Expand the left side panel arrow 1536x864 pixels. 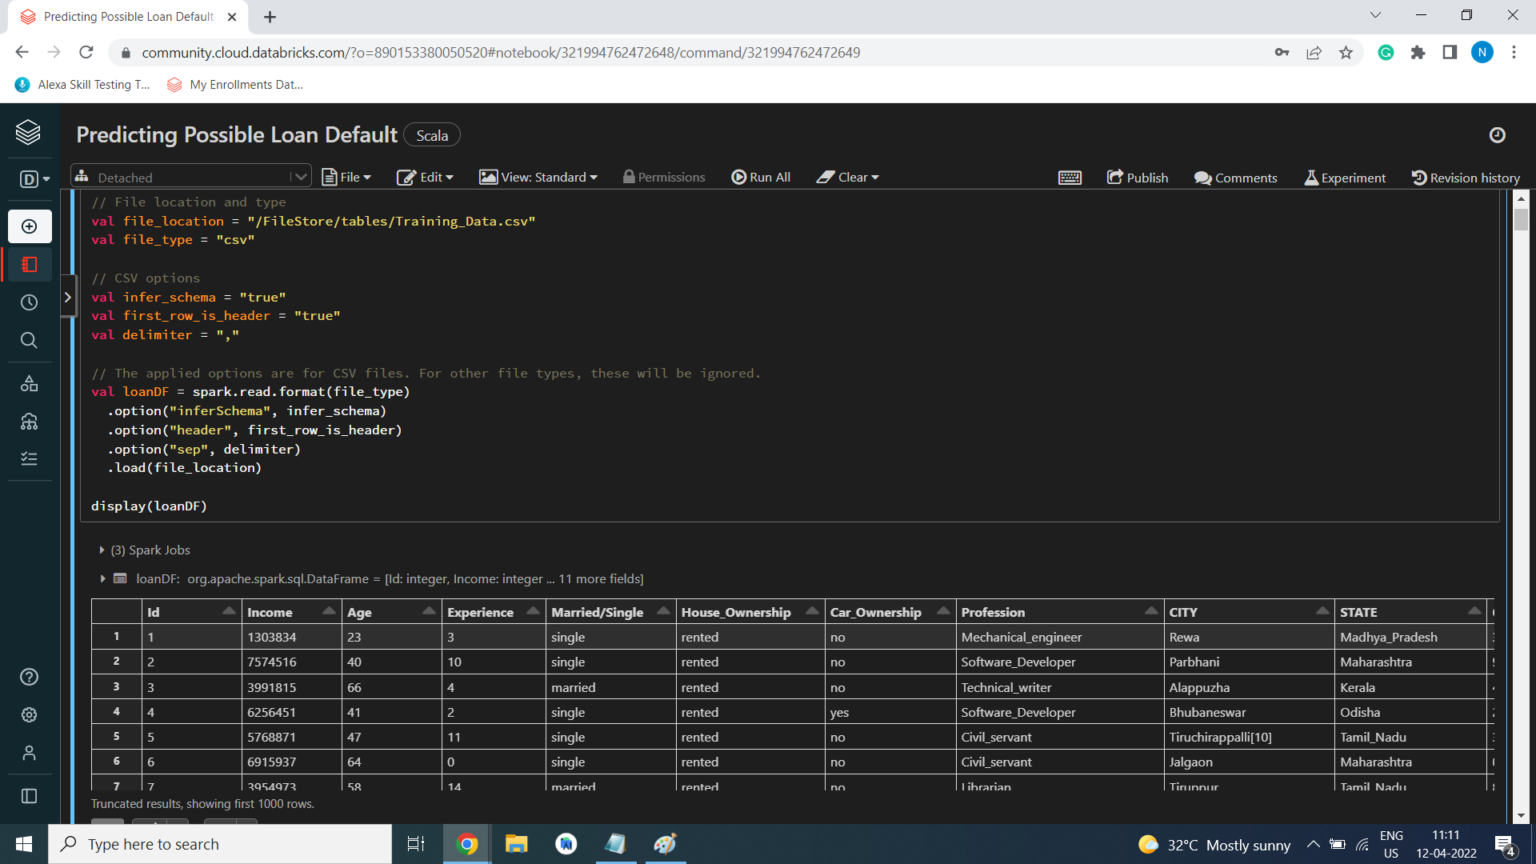coord(67,297)
